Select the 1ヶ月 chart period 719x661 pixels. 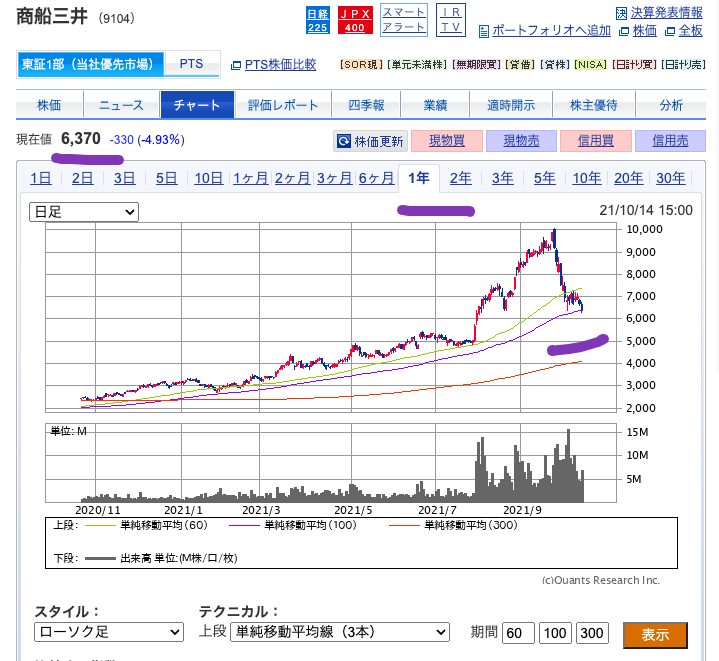click(x=250, y=178)
